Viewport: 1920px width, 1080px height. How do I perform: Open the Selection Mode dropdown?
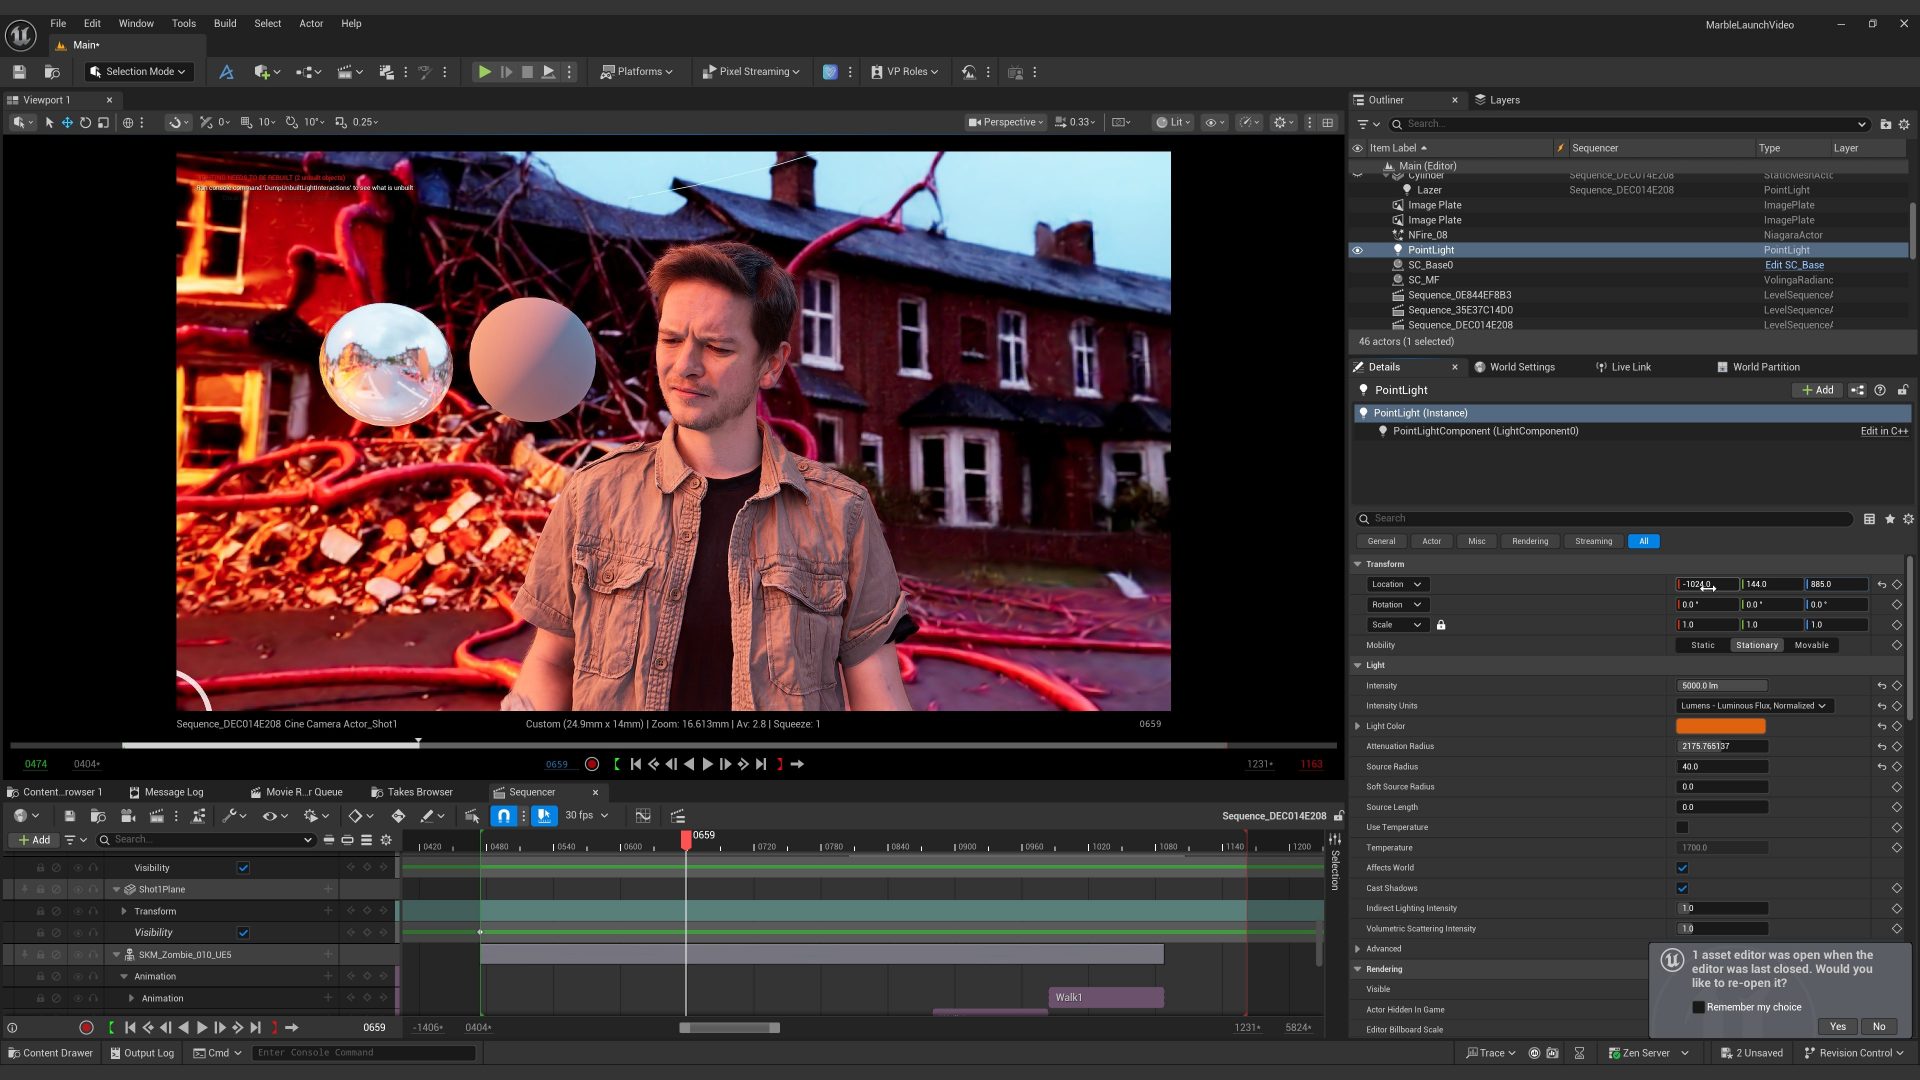pos(137,72)
